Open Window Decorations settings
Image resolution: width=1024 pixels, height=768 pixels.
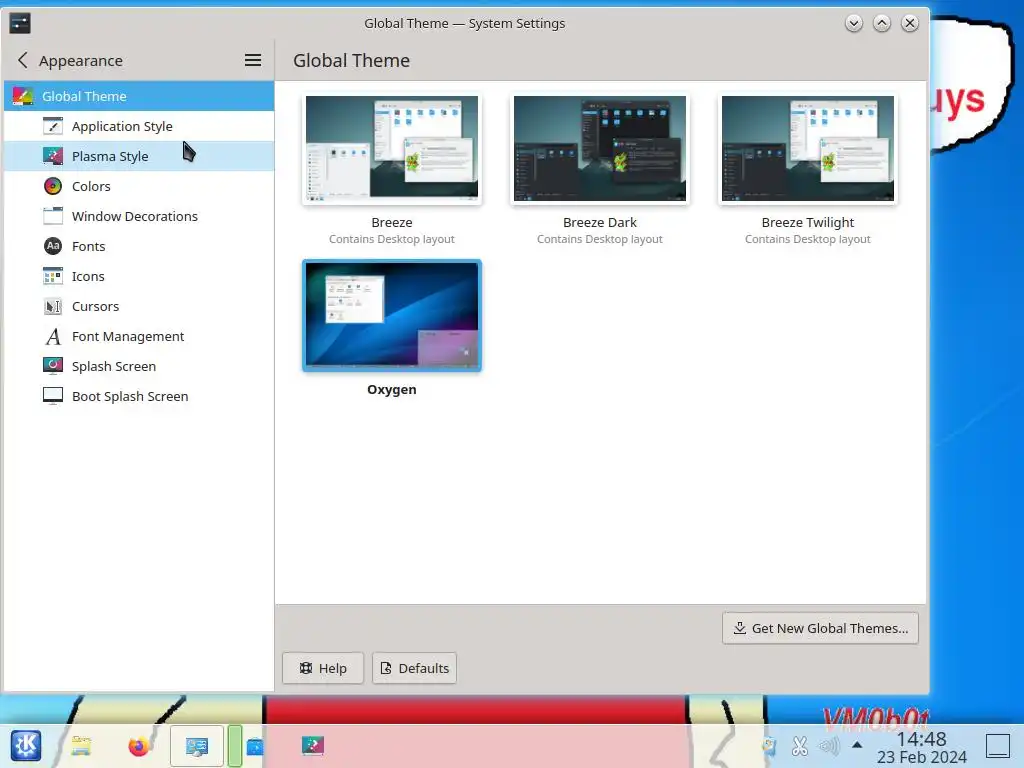click(x=139, y=216)
